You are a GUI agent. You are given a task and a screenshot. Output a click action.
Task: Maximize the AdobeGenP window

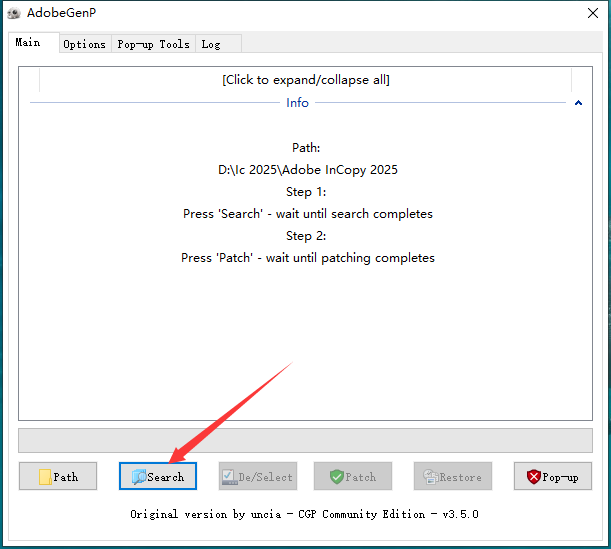[x=540, y=13]
